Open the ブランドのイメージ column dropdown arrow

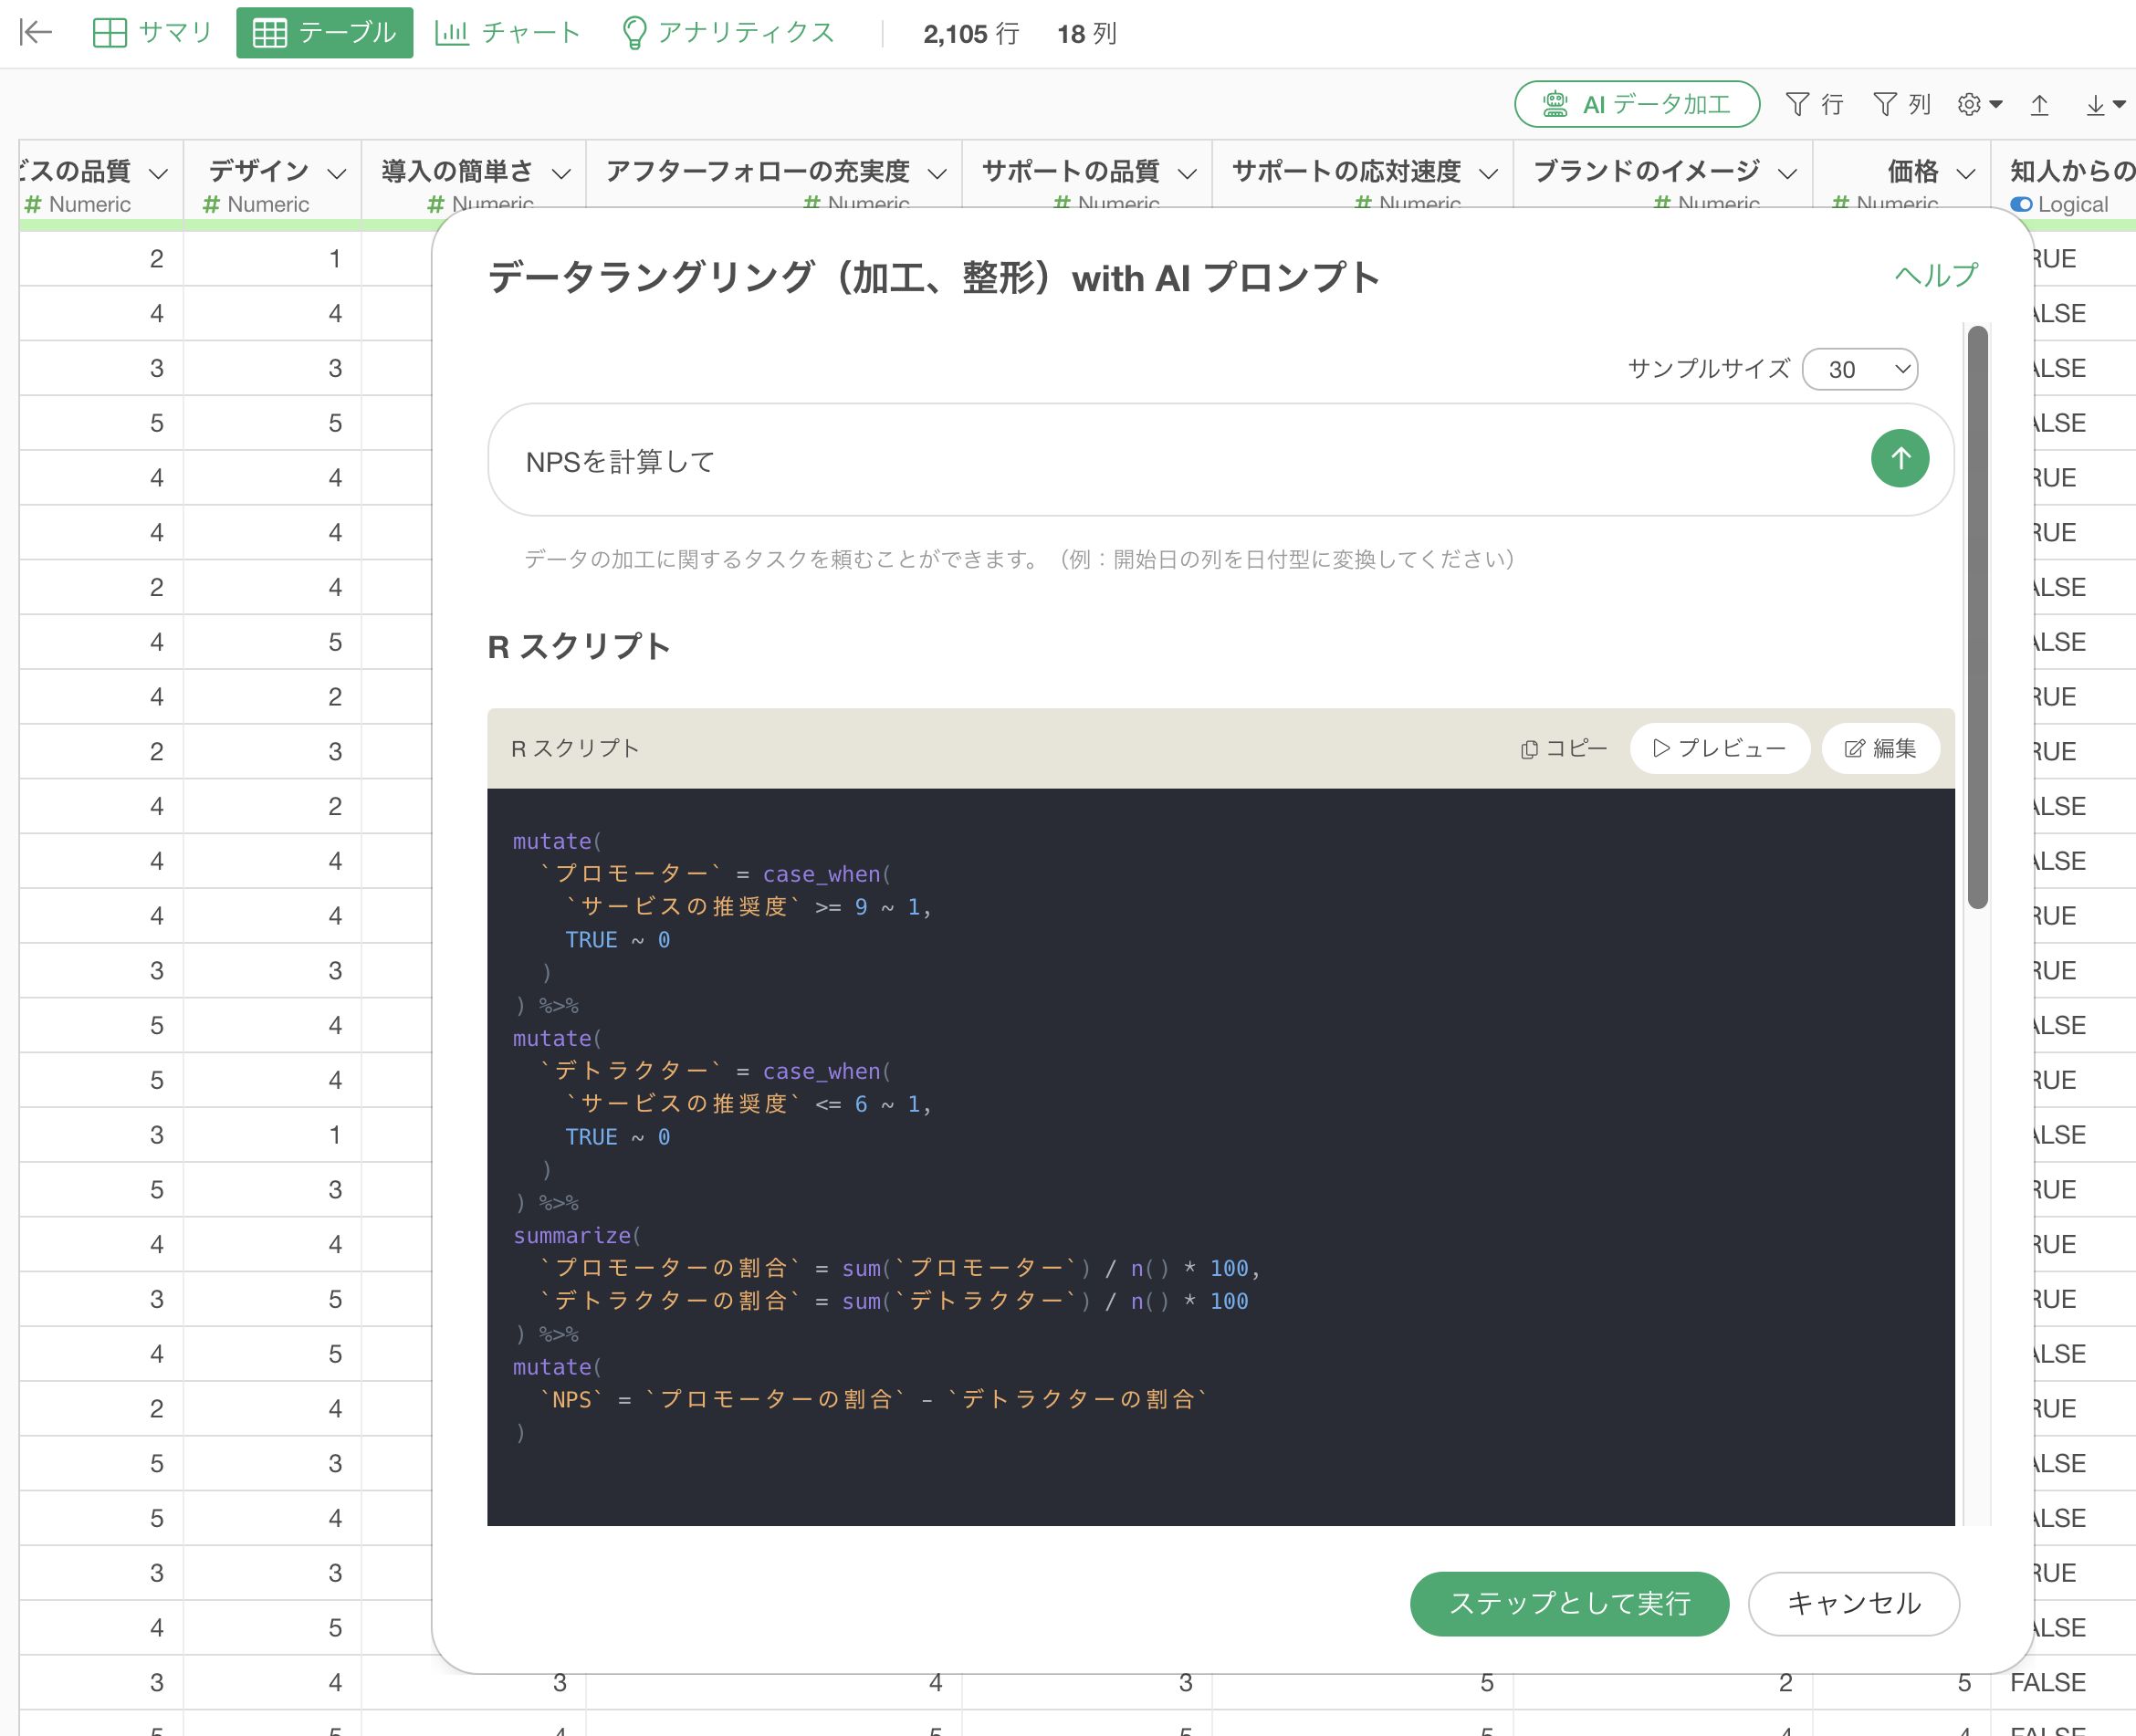(1787, 174)
